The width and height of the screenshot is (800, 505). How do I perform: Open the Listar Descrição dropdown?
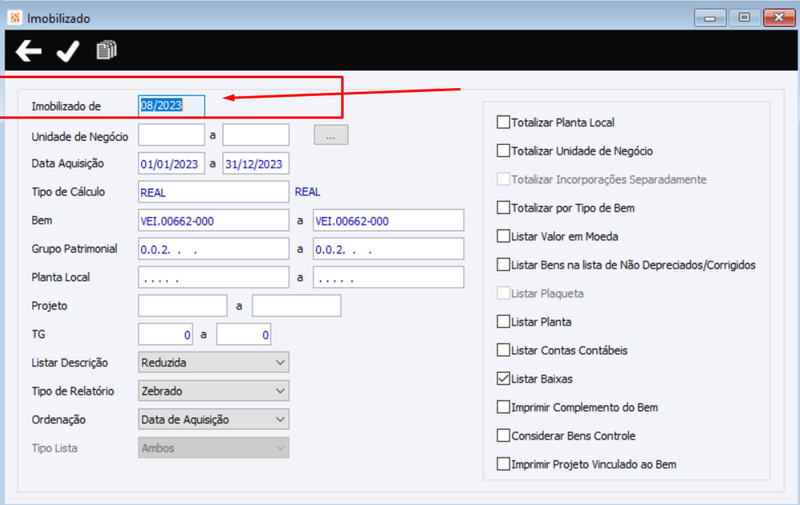[x=213, y=362]
